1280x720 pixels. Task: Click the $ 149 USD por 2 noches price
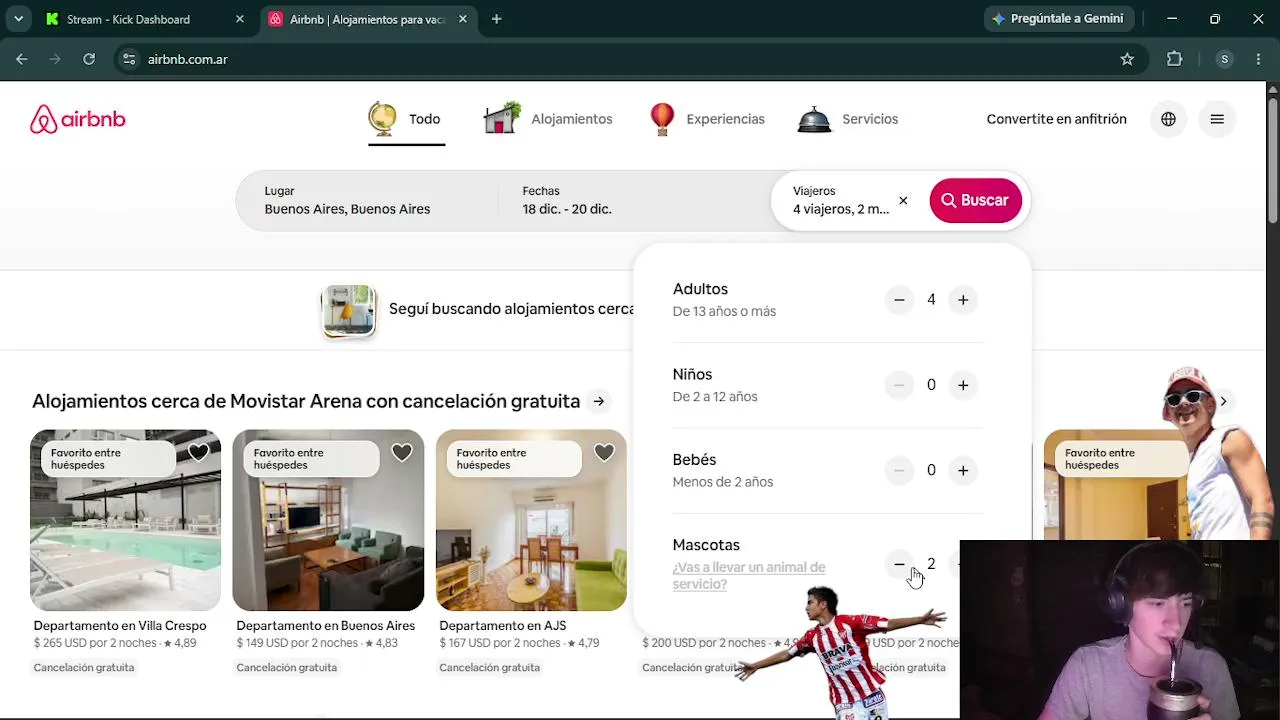297,643
